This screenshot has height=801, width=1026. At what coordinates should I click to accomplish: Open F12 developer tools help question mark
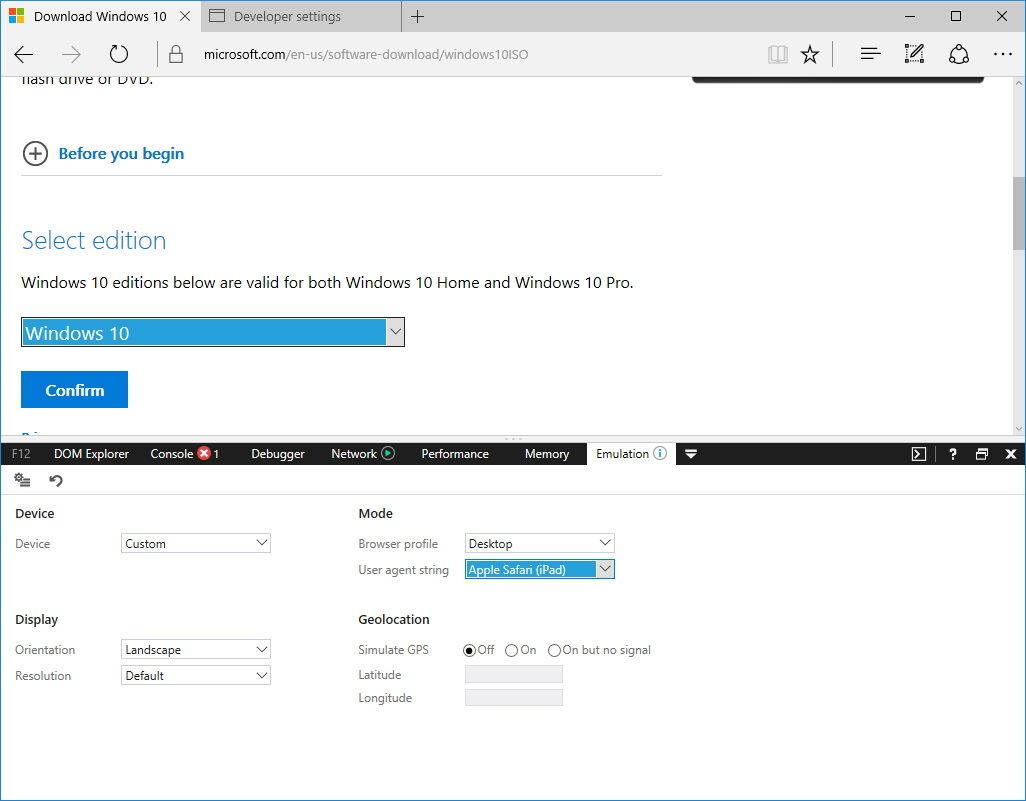[953, 454]
